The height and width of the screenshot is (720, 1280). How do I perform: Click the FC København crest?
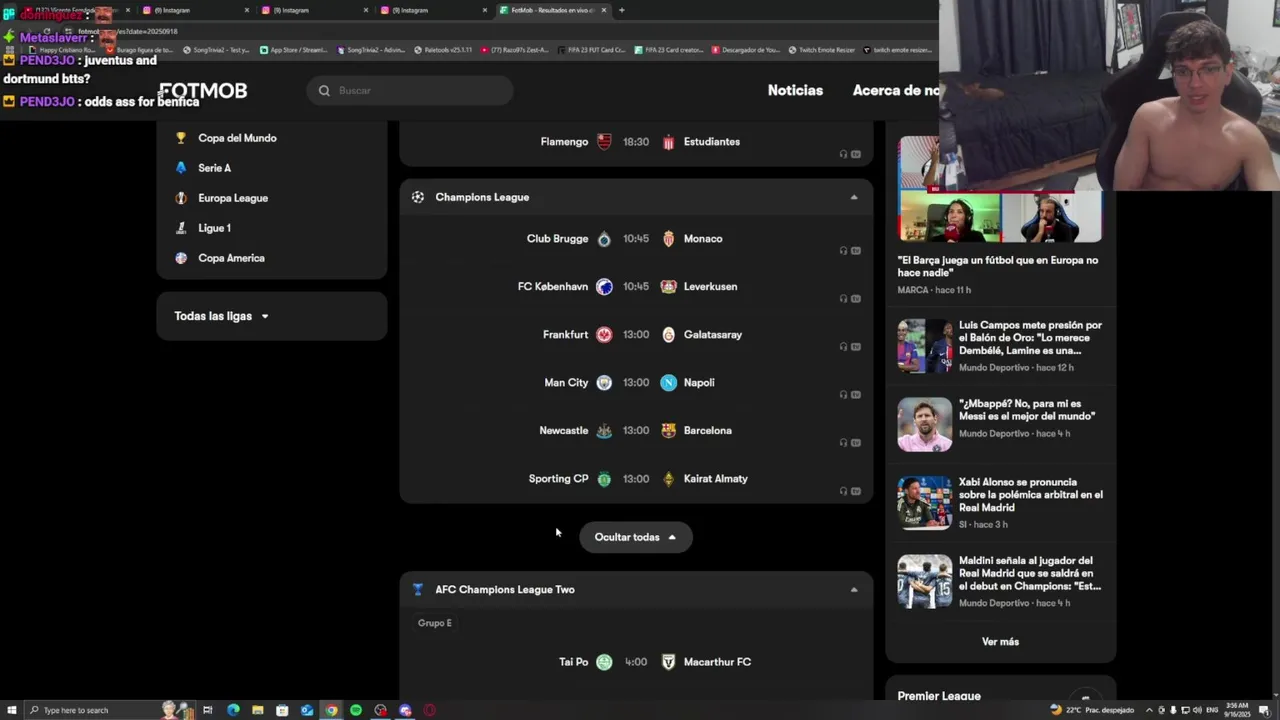point(604,287)
